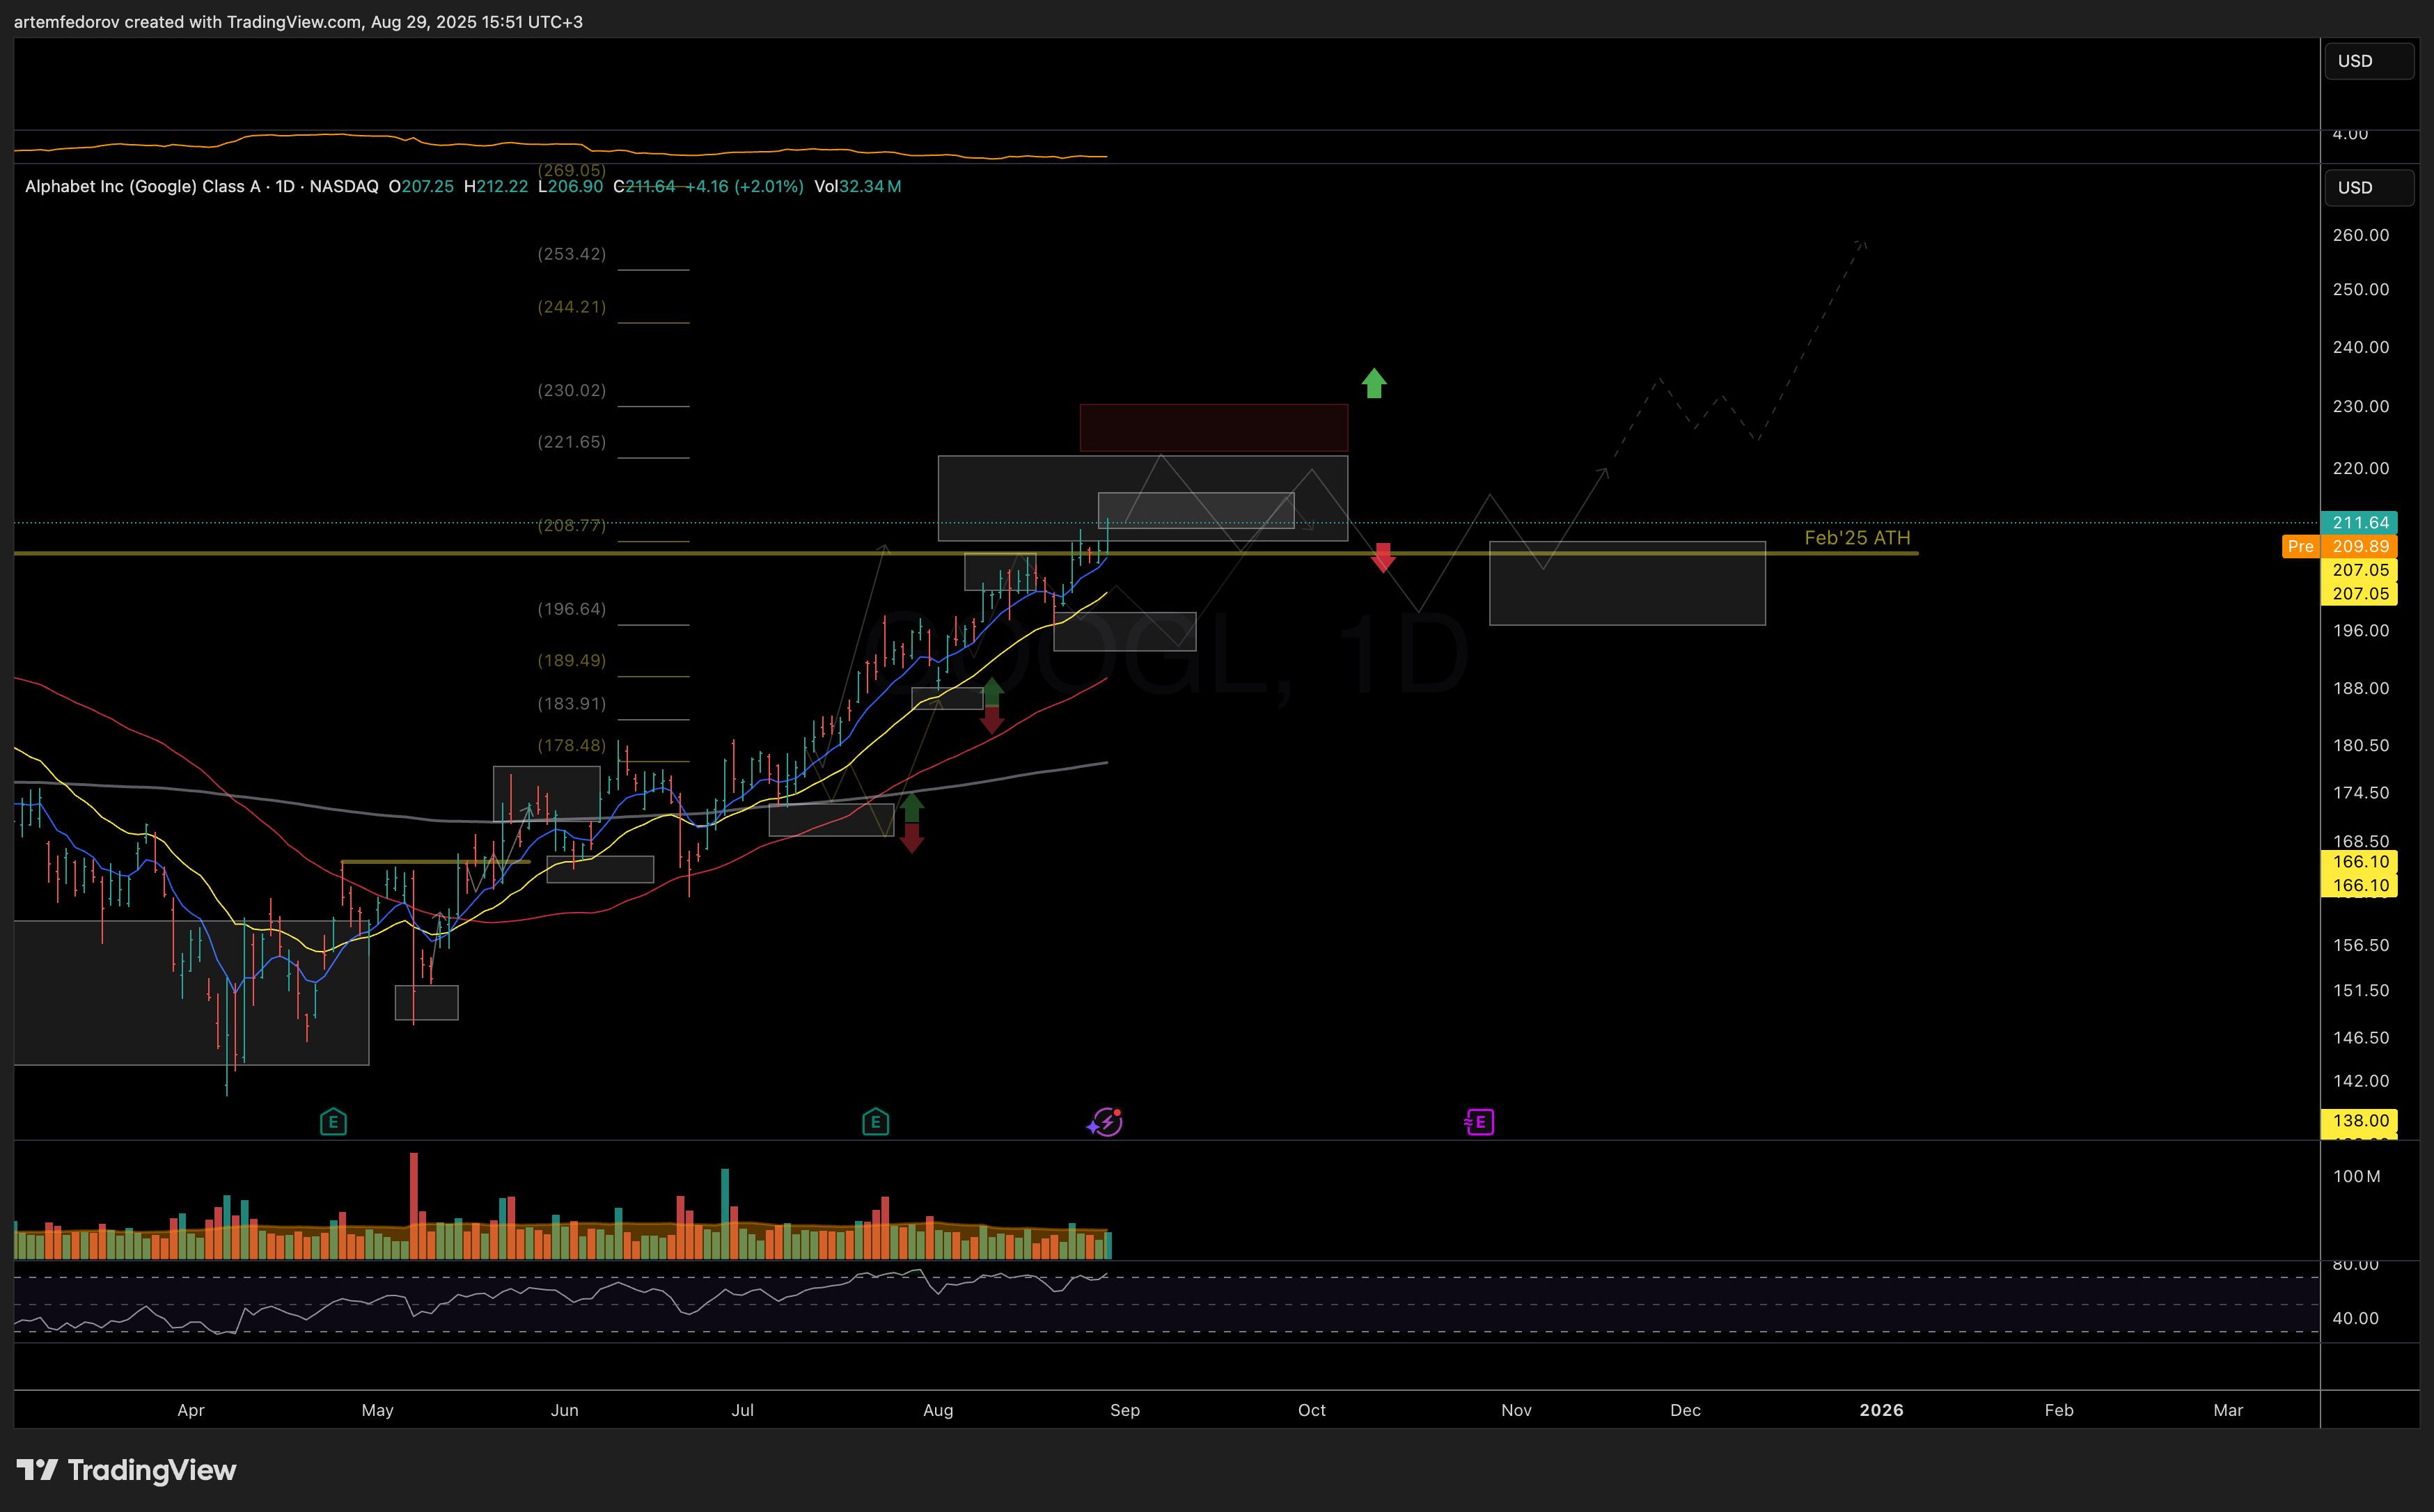Open the lightning event icon near September
This screenshot has width=2434, height=1512.
tap(1105, 1122)
